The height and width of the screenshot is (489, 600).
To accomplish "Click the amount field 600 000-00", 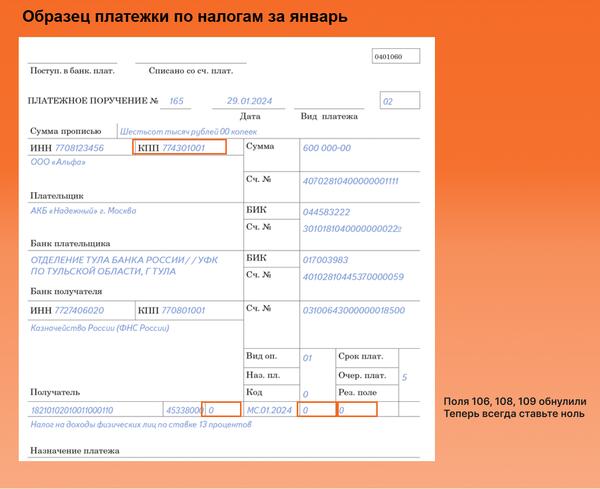I will (327, 147).
